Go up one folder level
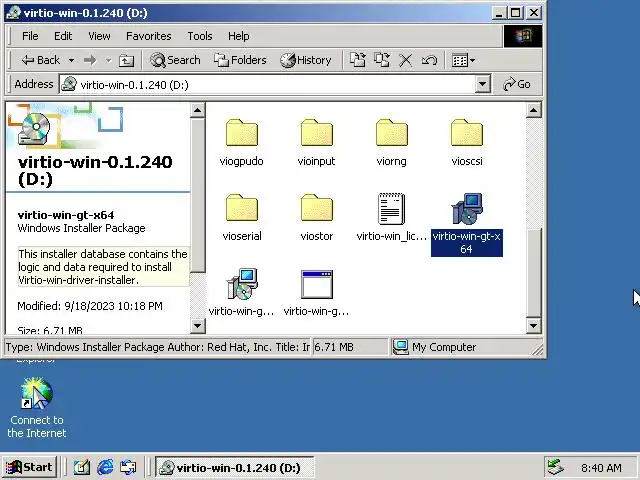Image resolution: width=640 pixels, height=480 pixels. (126, 60)
